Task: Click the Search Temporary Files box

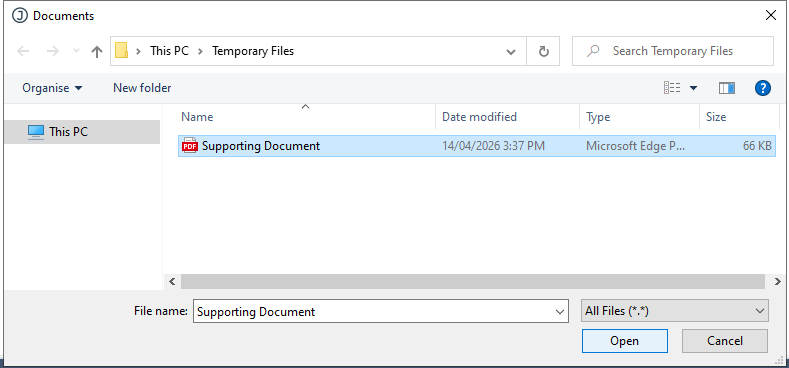Action: click(x=673, y=51)
